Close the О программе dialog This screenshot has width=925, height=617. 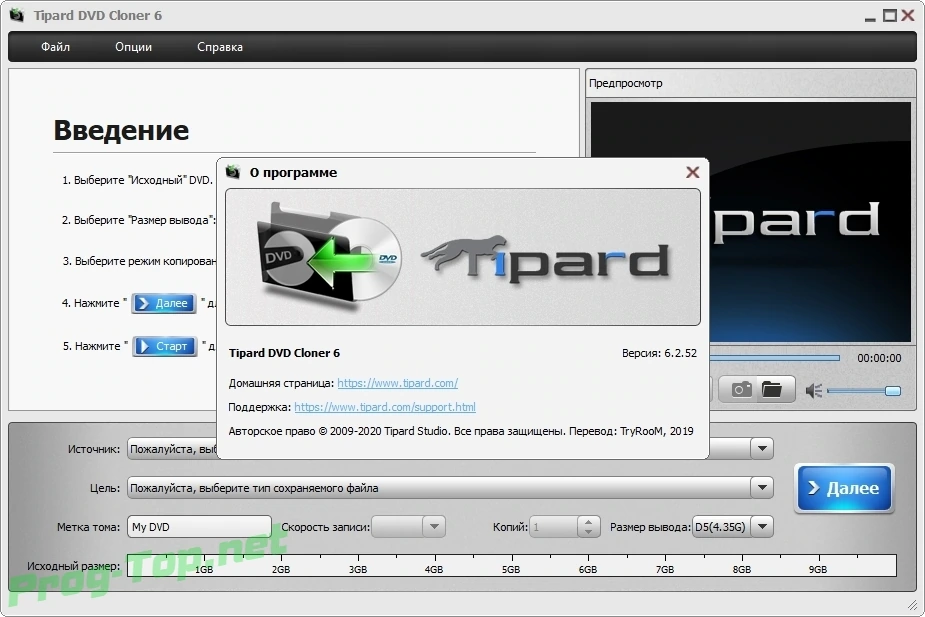point(693,172)
